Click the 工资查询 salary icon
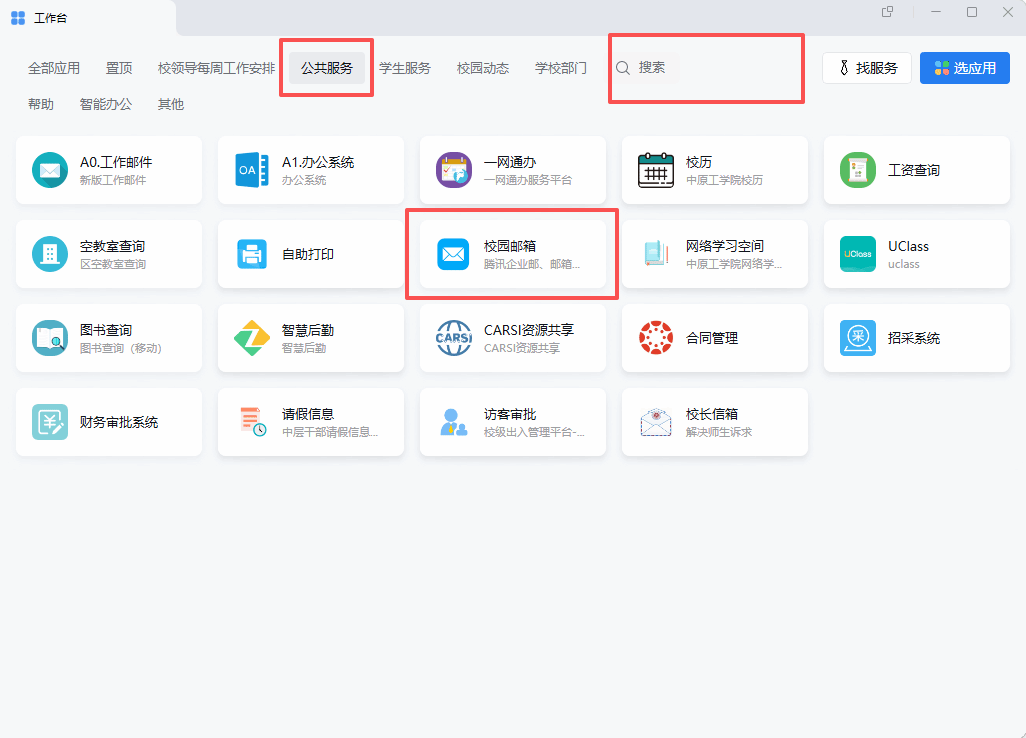This screenshot has height=738, width=1026. pyautogui.click(x=858, y=170)
